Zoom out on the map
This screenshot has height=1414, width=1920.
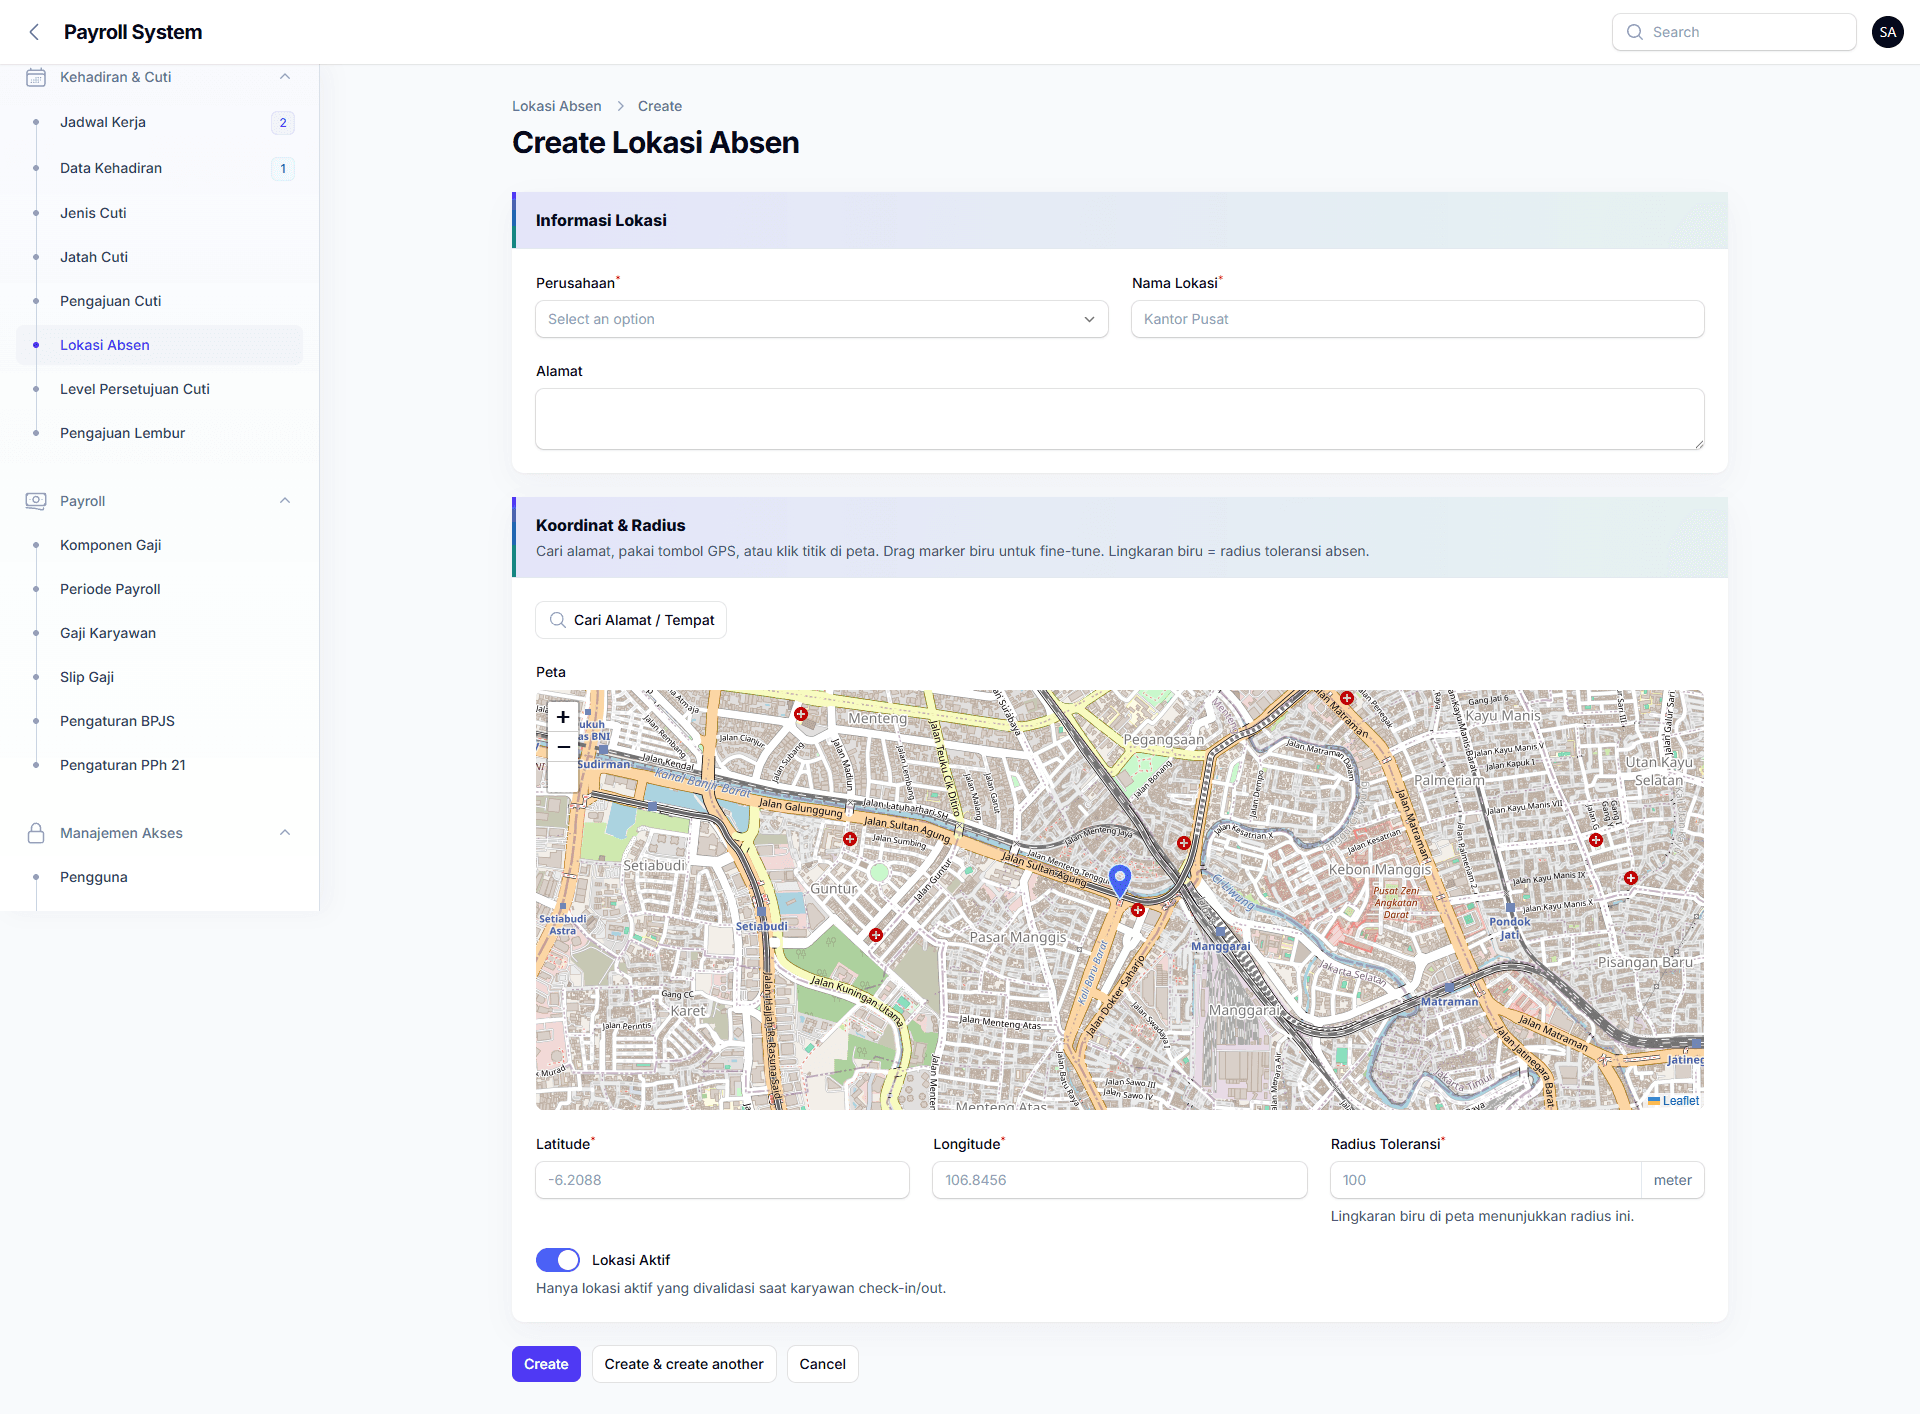pyautogui.click(x=563, y=747)
